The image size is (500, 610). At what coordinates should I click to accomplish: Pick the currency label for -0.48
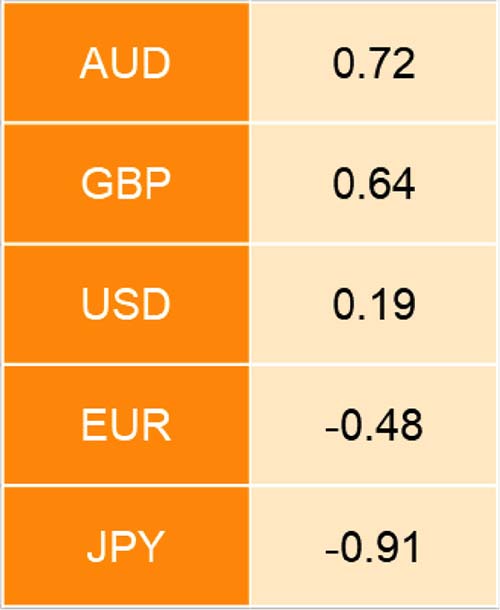coord(126,425)
